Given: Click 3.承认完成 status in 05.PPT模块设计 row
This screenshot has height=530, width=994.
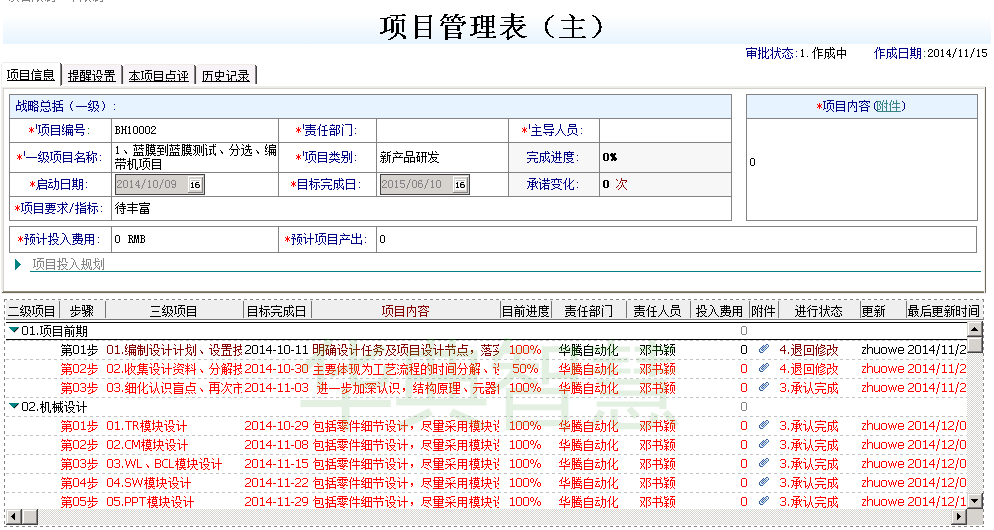Looking at the screenshot, I should tap(808, 501).
